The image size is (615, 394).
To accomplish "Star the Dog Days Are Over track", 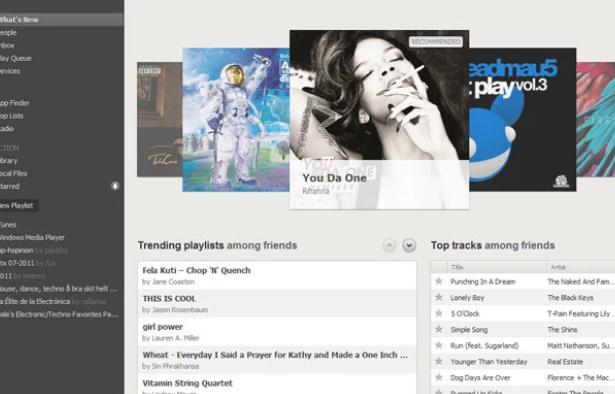I will [x=439, y=378].
